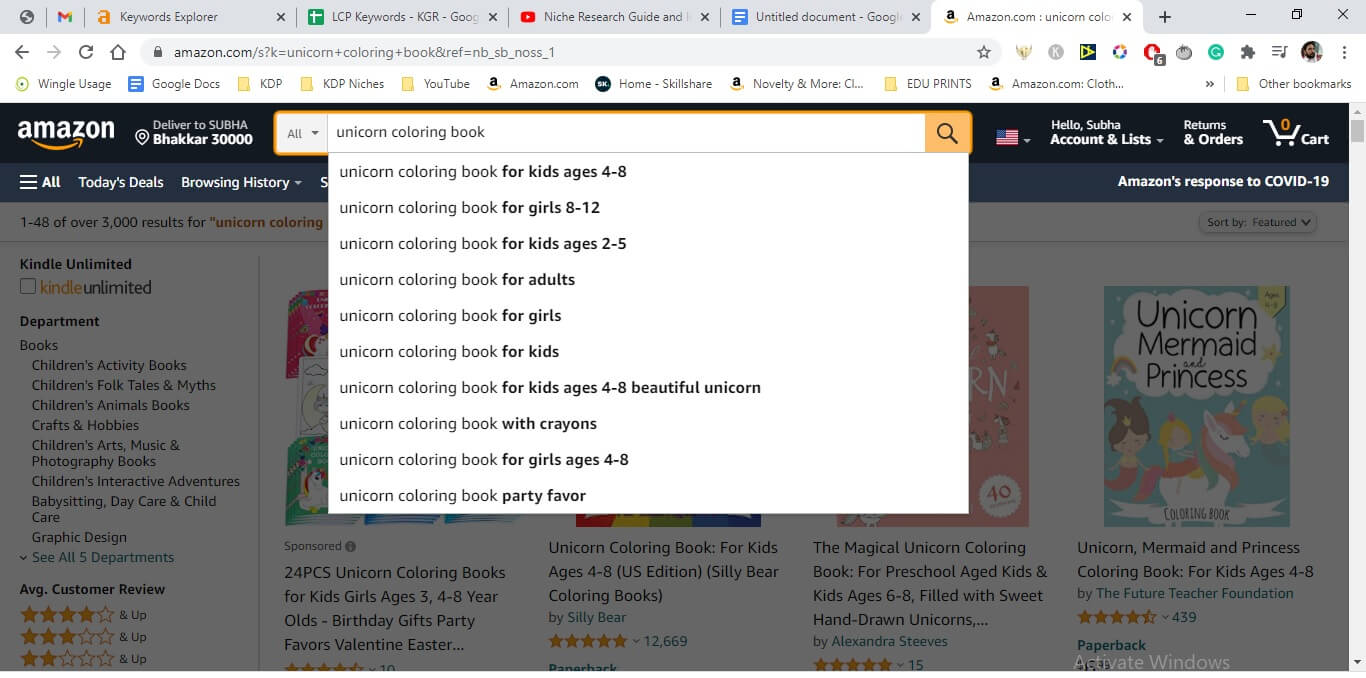Click the browser home icon

[118, 52]
